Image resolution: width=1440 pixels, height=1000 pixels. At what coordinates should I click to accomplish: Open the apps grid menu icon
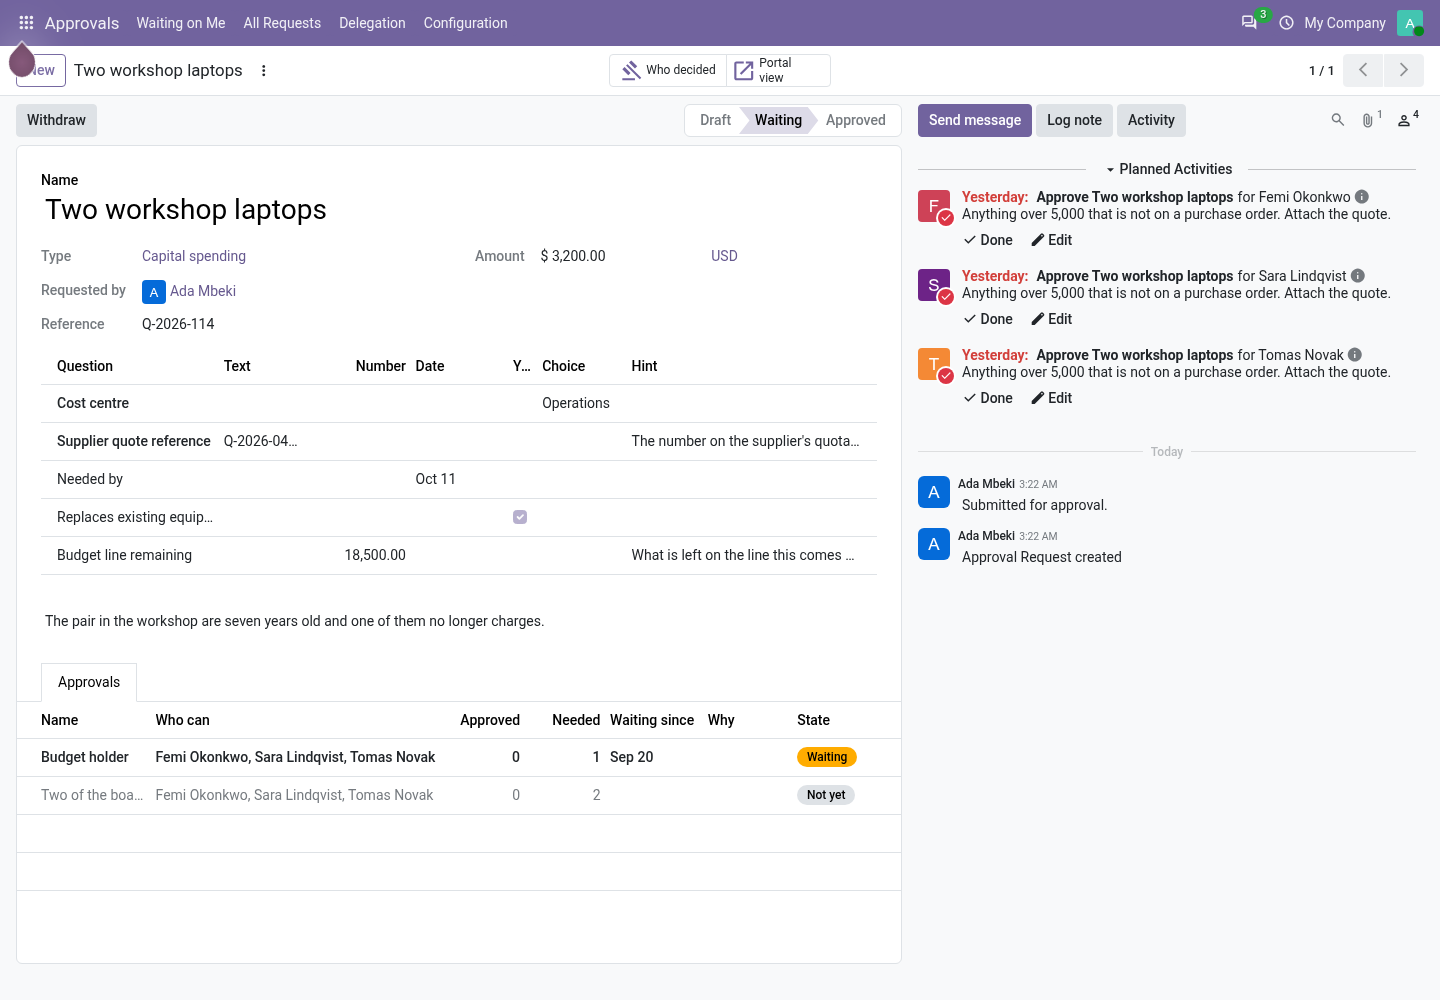click(26, 23)
